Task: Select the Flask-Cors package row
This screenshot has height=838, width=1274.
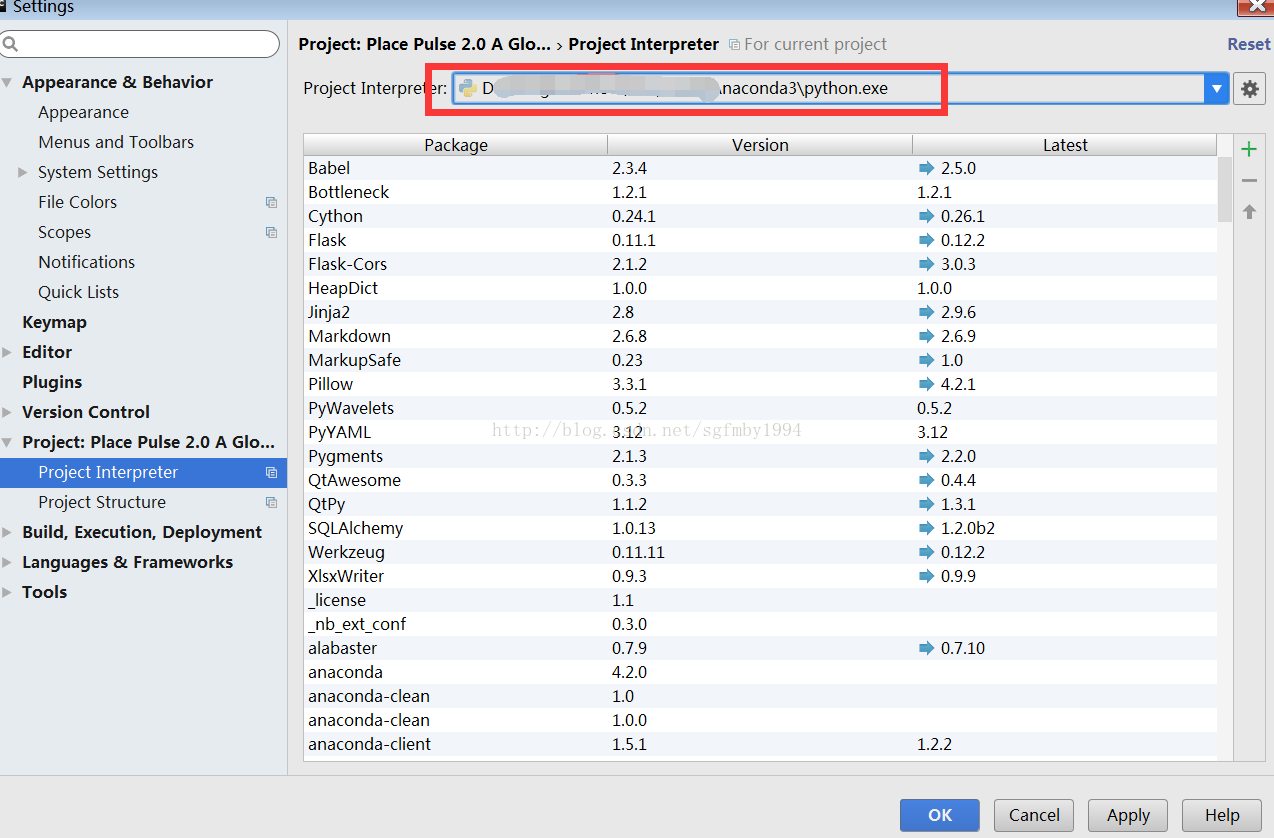Action: [760, 264]
